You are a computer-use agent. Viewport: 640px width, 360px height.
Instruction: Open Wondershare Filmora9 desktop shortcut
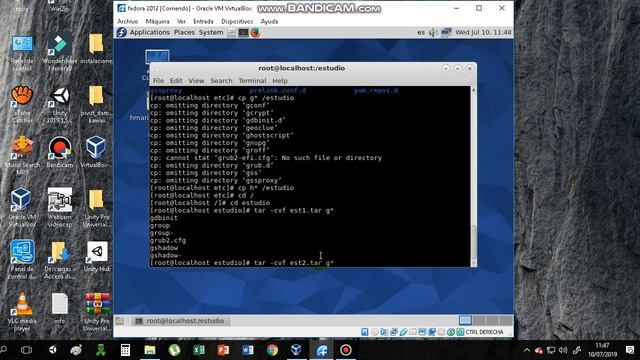[60, 53]
